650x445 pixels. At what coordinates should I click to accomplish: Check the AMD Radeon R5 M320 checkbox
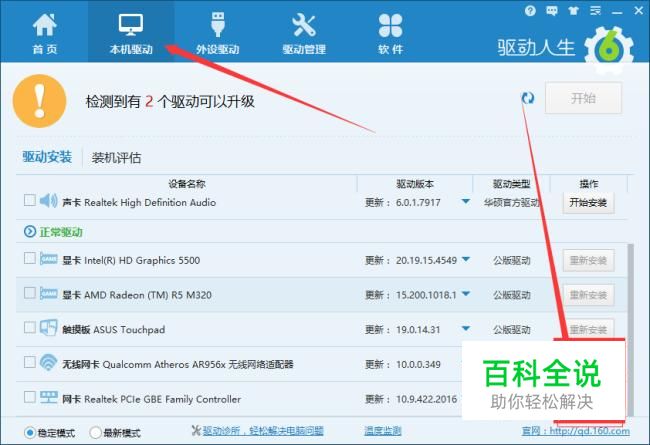(29, 293)
